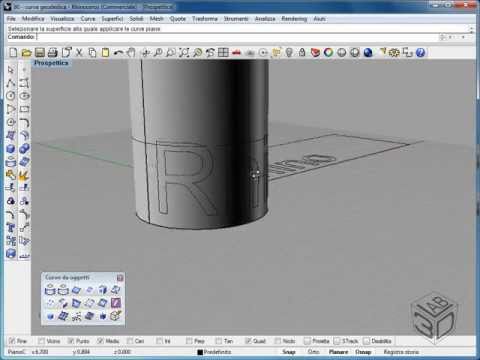Open the Rendering menu
Screen dimensions: 480x360
click(294, 19)
